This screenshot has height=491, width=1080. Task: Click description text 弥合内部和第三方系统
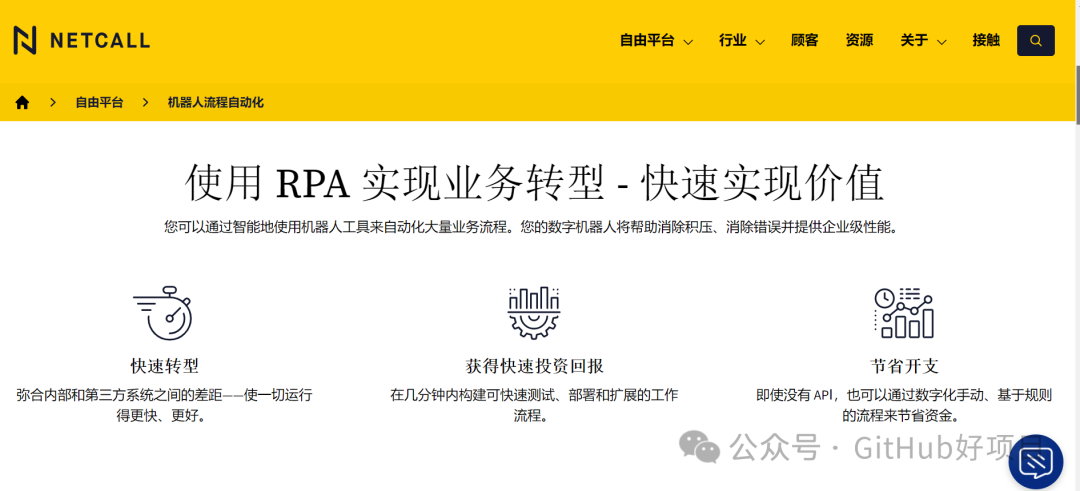[x=164, y=406]
